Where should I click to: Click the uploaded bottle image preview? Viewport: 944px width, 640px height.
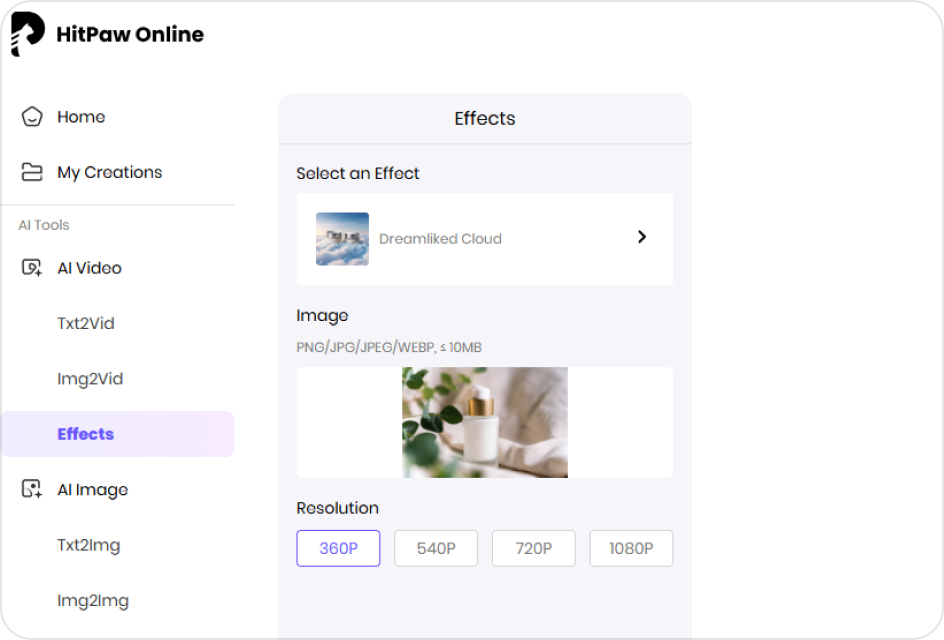[485, 422]
